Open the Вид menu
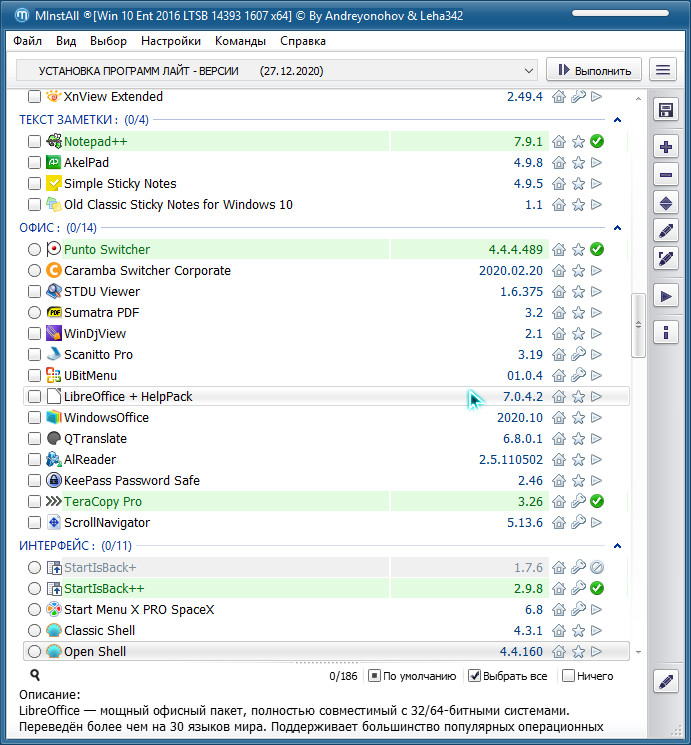This screenshot has height=745, width=691. pos(66,41)
